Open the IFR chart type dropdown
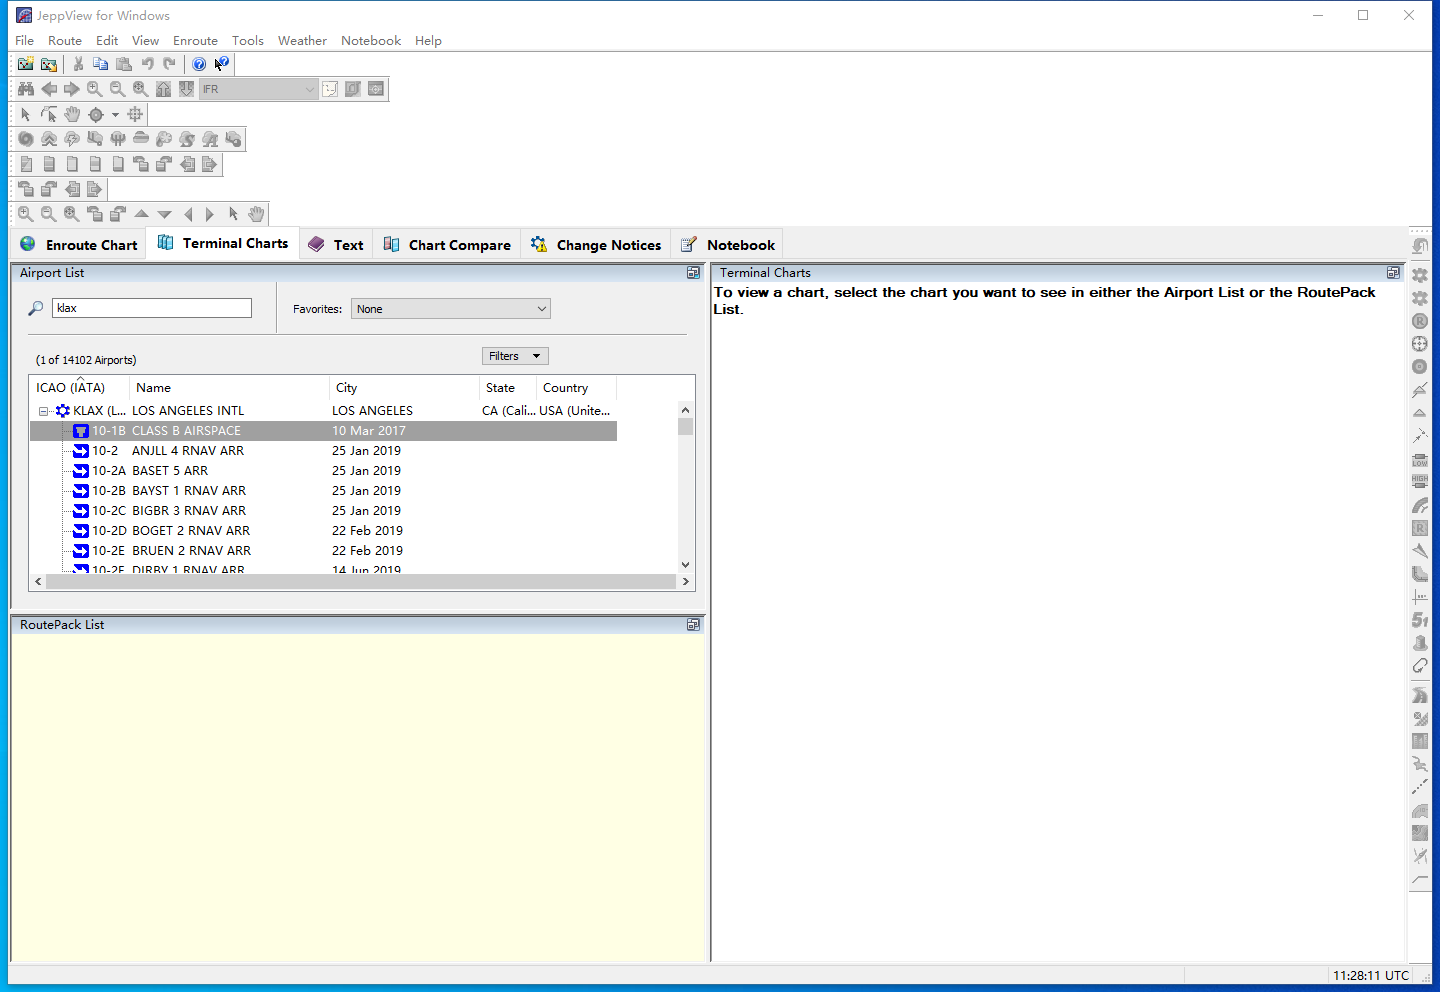This screenshot has height=992, width=1440. pyautogui.click(x=309, y=89)
